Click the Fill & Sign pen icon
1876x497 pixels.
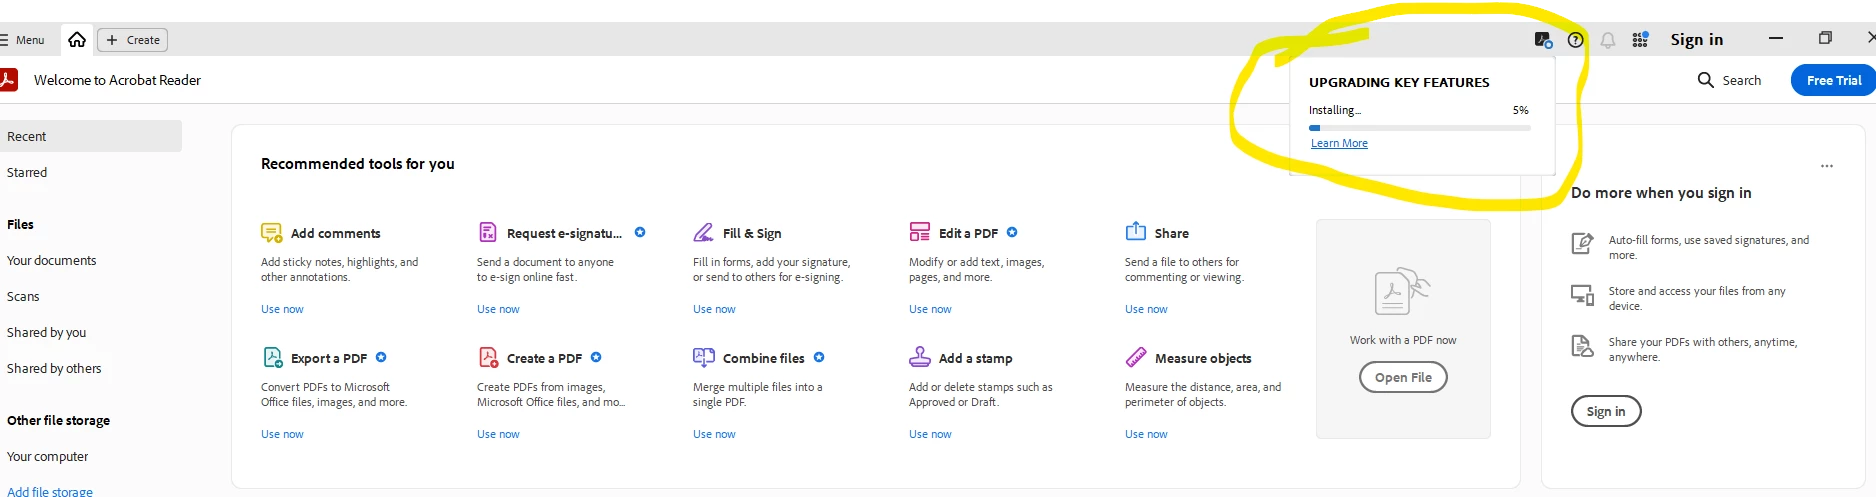704,233
